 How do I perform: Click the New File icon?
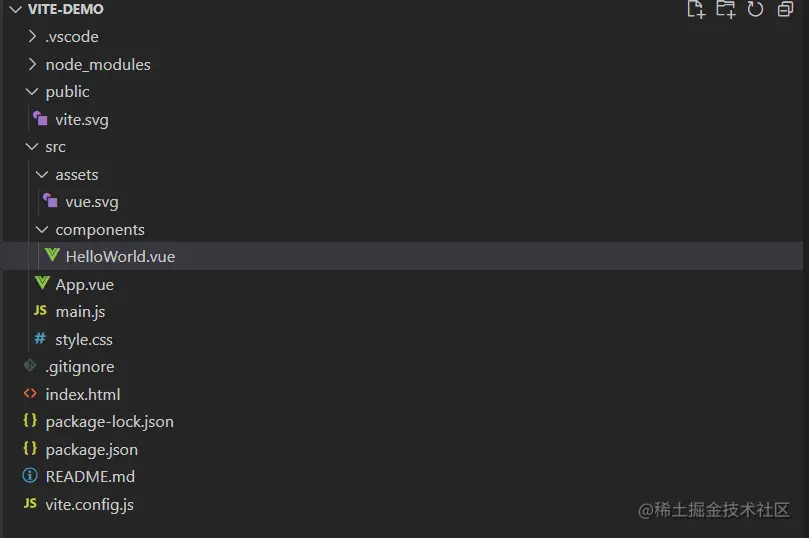695,10
